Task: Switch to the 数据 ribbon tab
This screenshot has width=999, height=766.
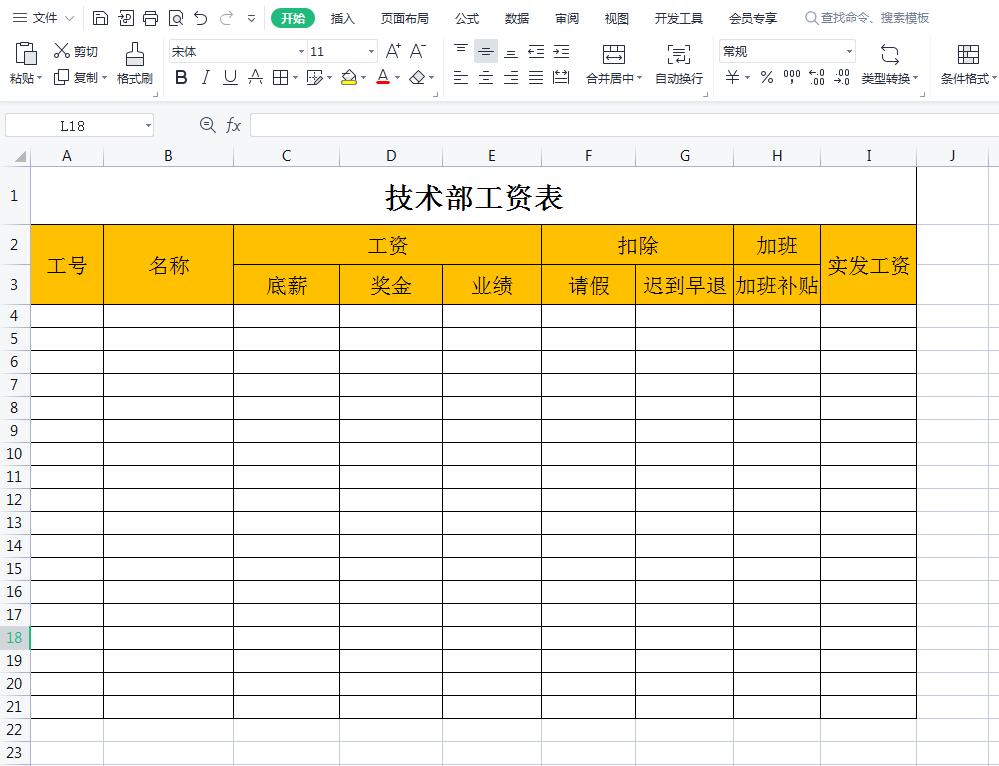Action: point(519,18)
